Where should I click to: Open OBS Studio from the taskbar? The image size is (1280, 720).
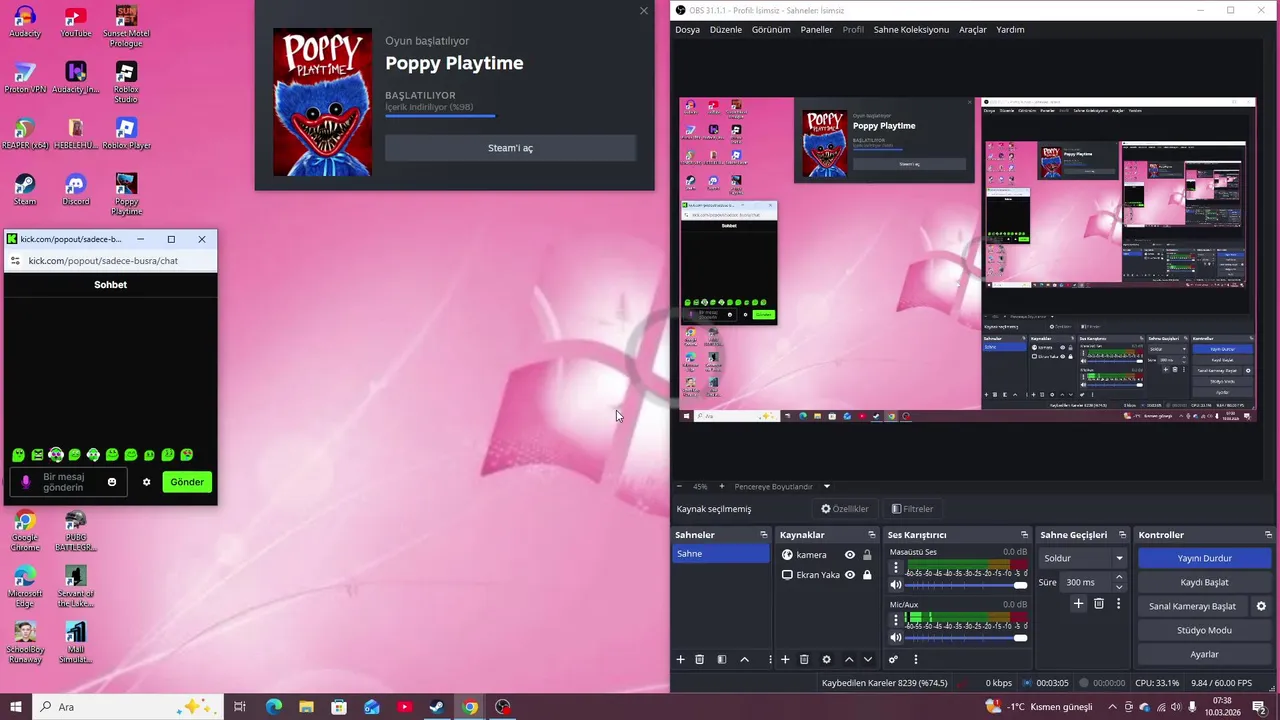[x=503, y=707]
